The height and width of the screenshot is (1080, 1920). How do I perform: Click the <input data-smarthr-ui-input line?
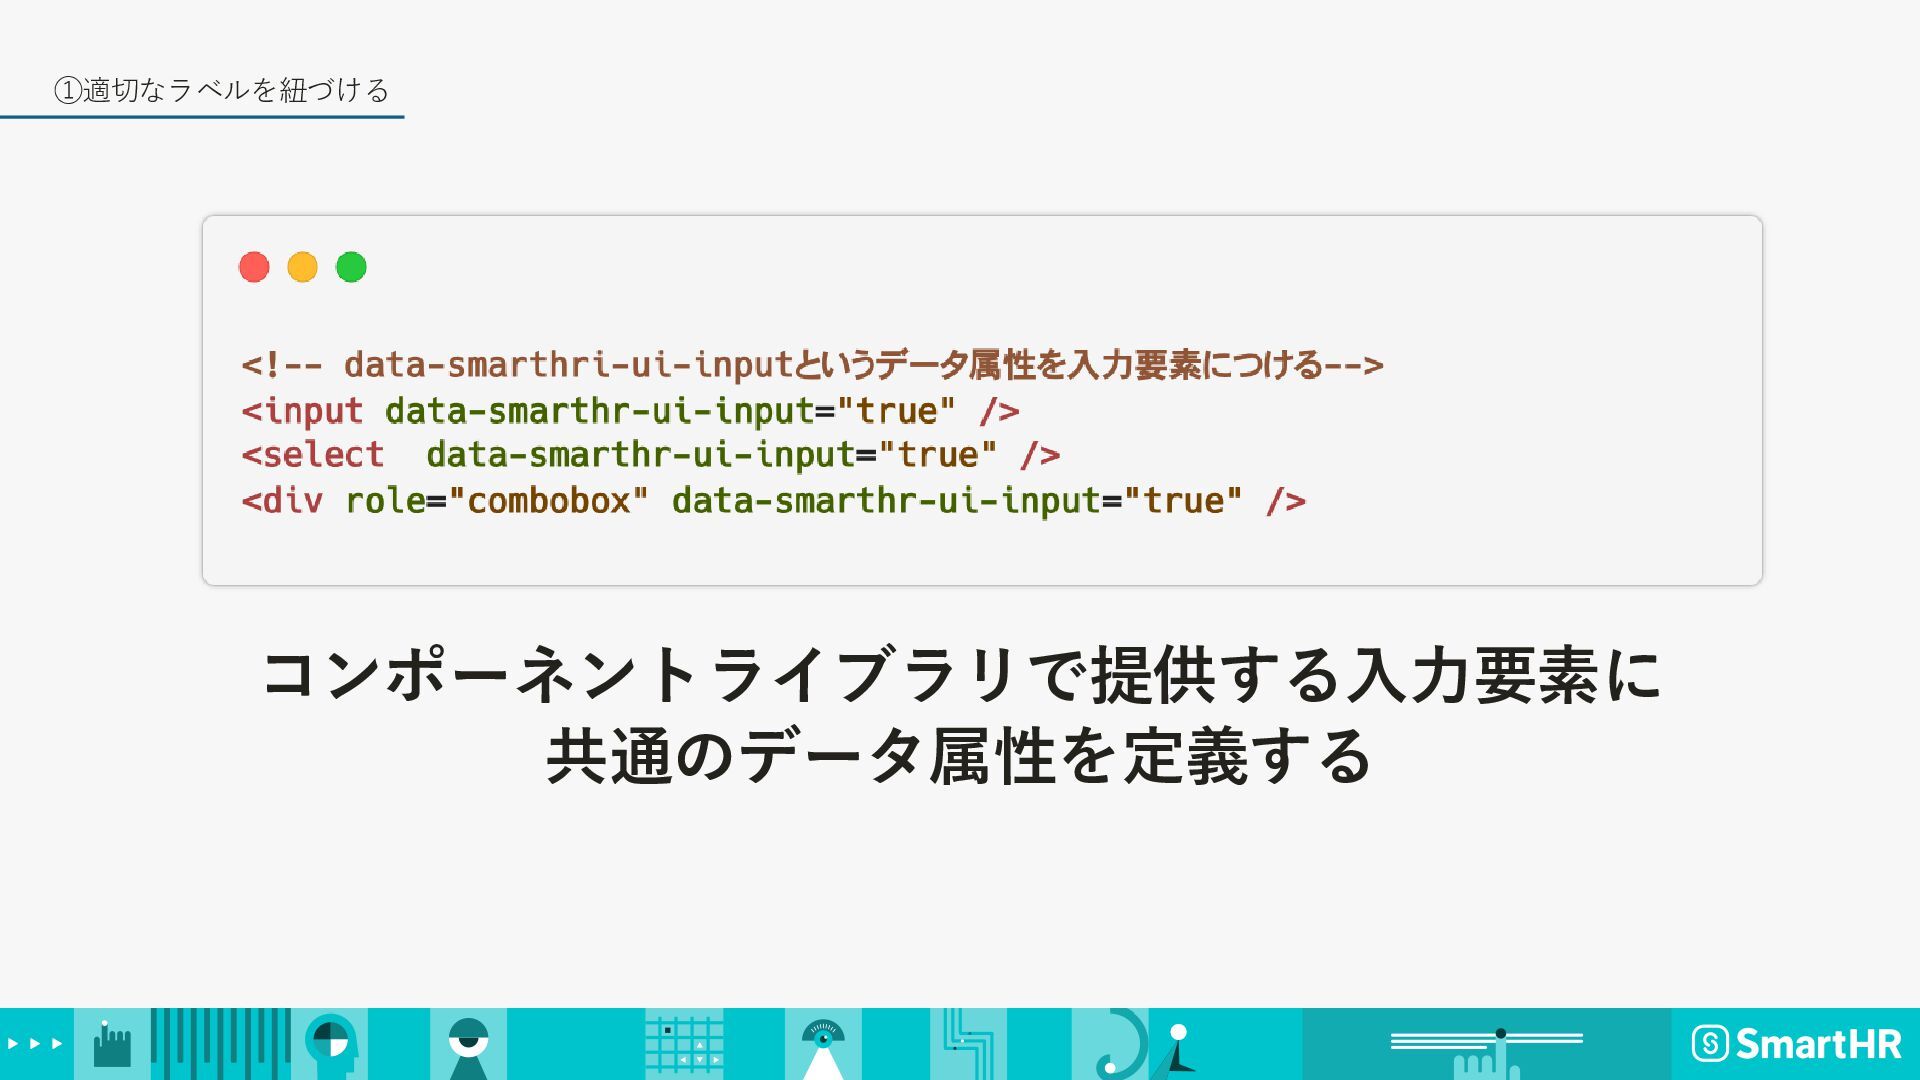point(630,411)
